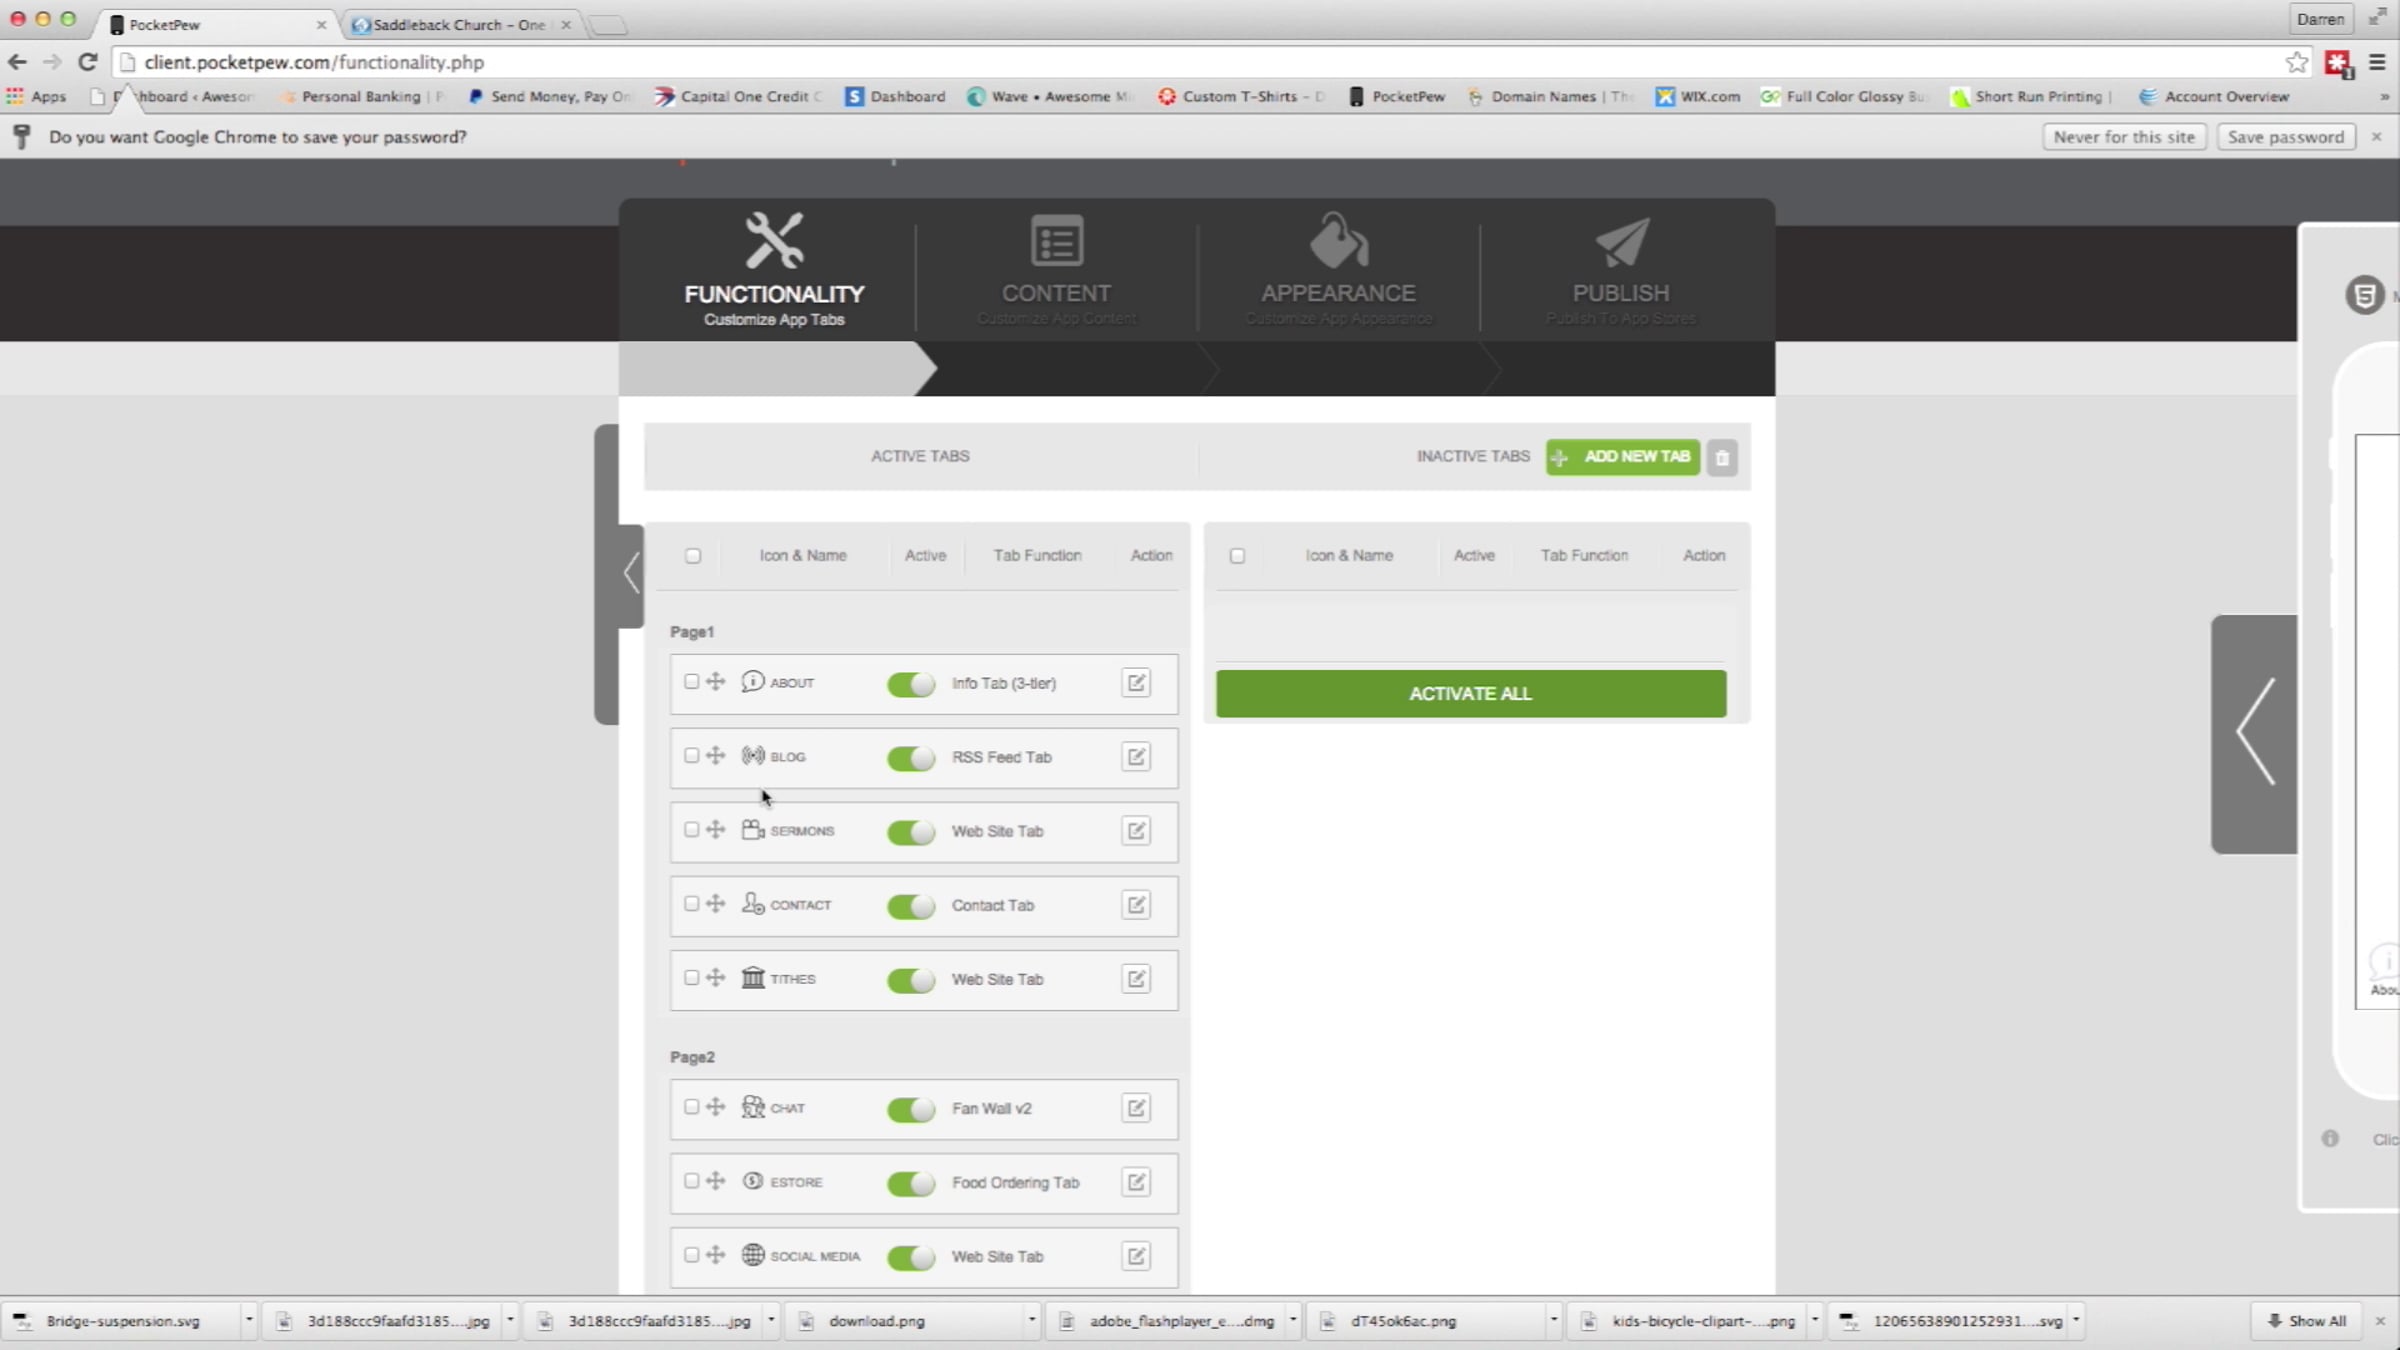Click the trash icon beside Add New Tab
Image resolution: width=2400 pixels, height=1350 pixels.
coord(1722,457)
